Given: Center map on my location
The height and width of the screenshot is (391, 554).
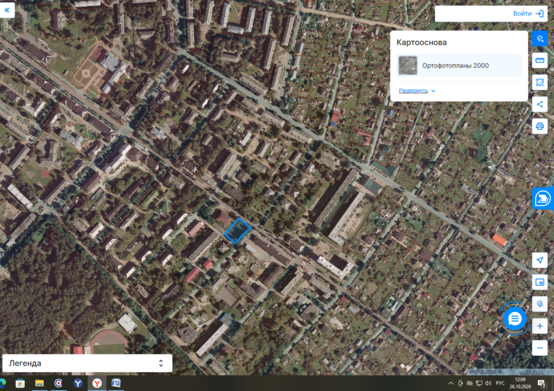Looking at the screenshot, I should (540, 260).
